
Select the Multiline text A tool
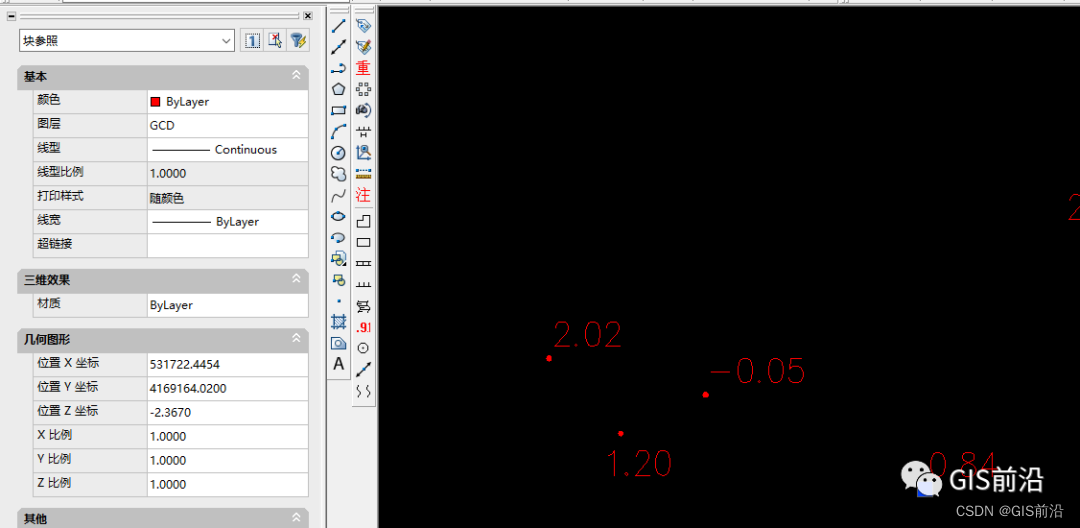point(338,363)
